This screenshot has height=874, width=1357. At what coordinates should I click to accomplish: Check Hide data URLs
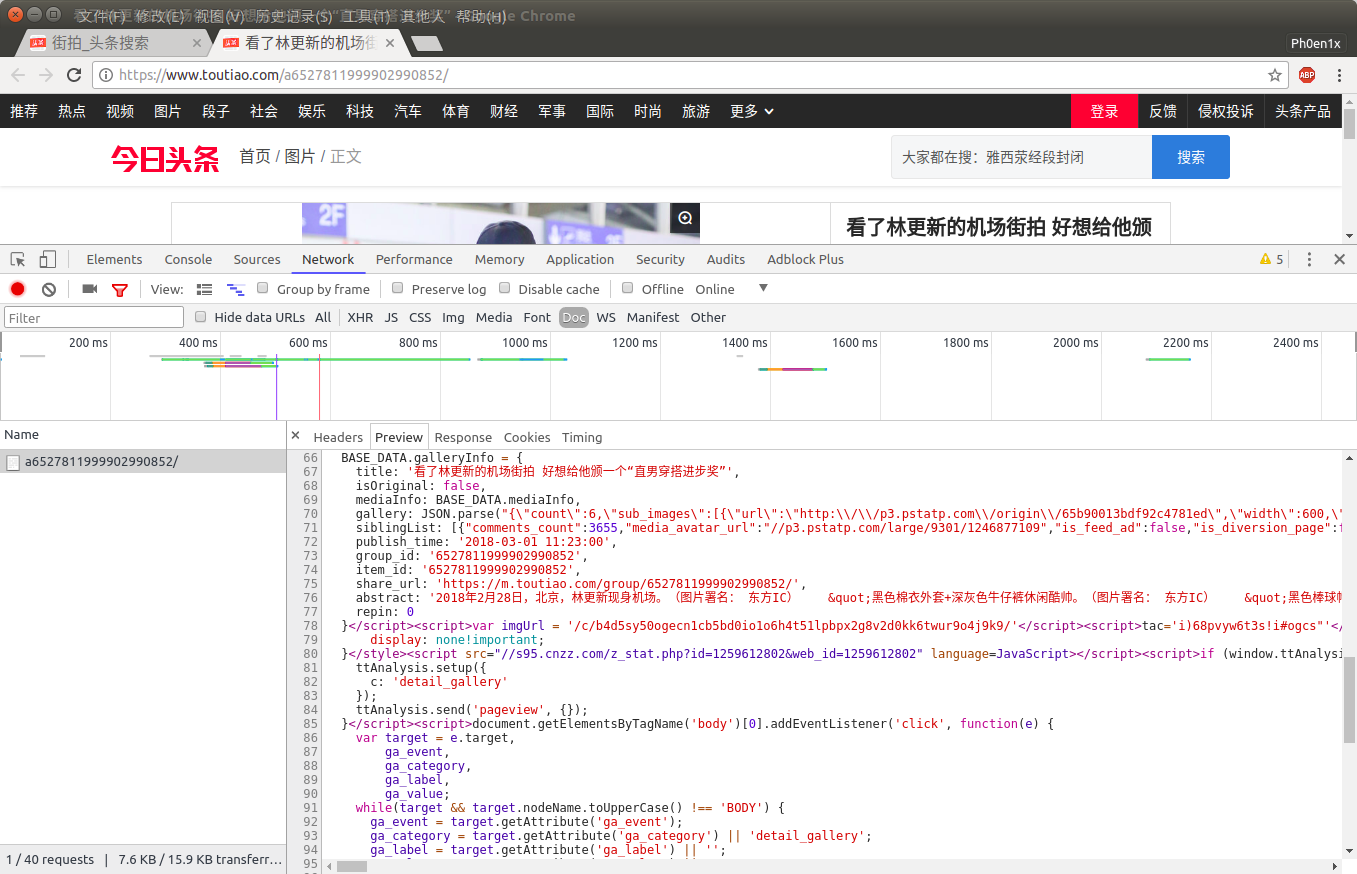click(200, 316)
